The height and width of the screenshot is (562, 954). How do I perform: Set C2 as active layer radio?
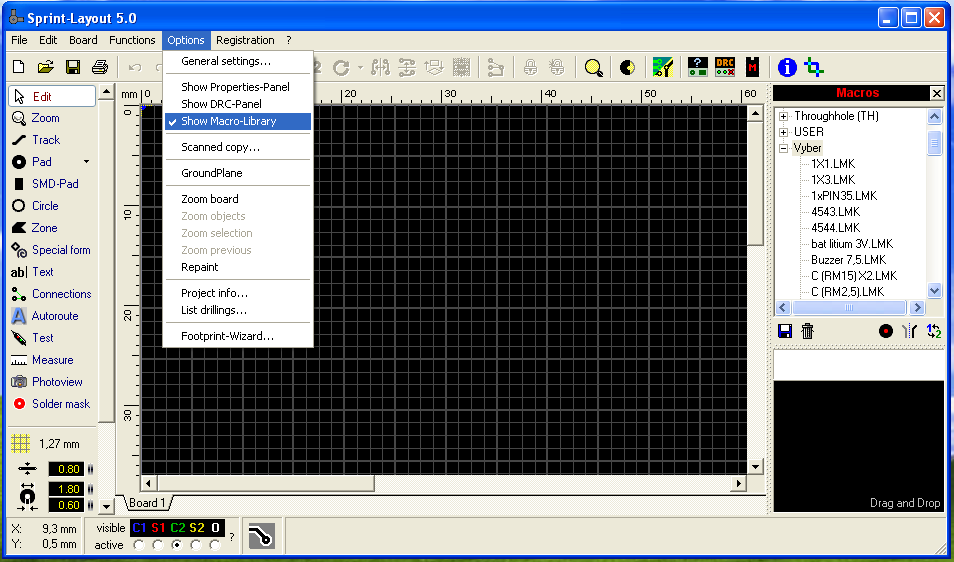pyautogui.click(x=177, y=545)
